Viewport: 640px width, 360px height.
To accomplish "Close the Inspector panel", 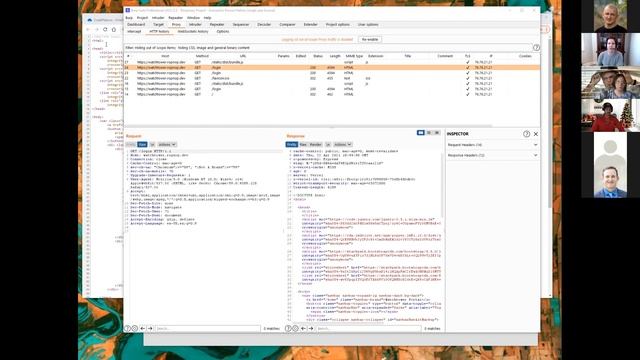I will pos(536,134).
